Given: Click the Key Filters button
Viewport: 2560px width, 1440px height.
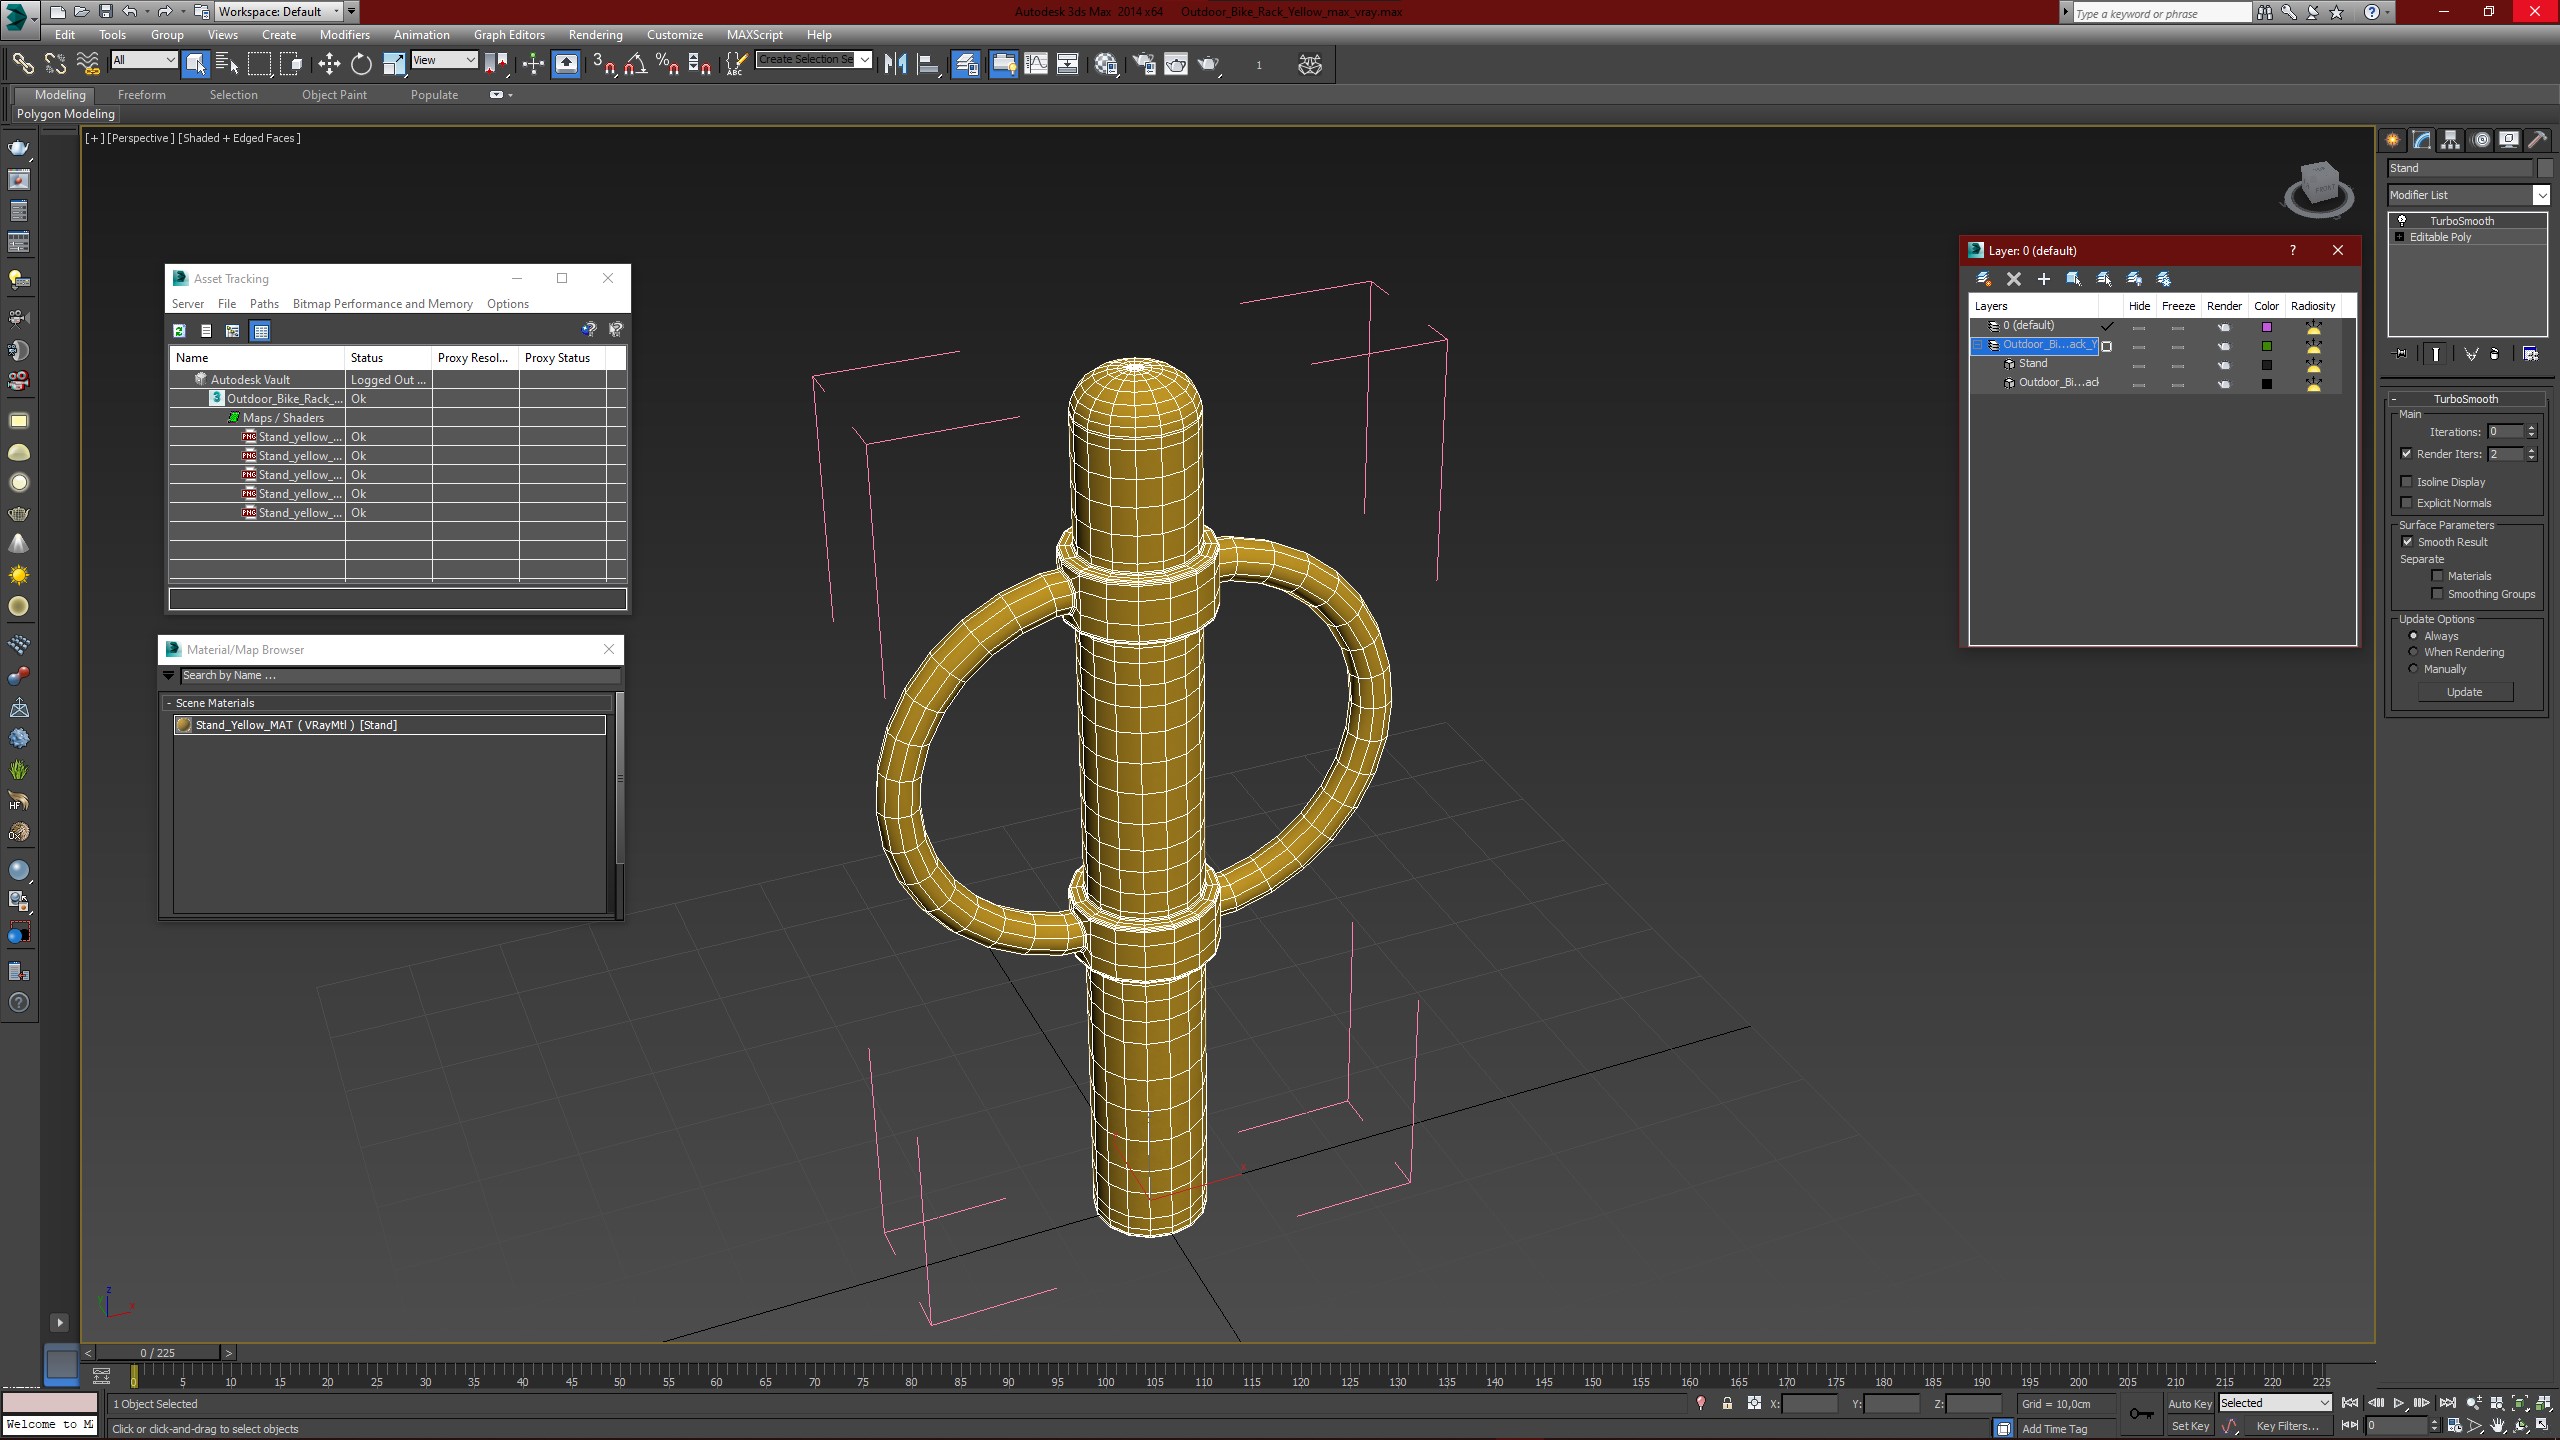Looking at the screenshot, I should (x=2287, y=1426).
